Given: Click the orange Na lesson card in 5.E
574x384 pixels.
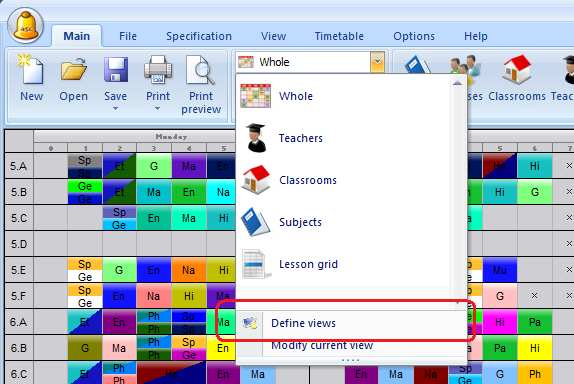Looking at the screenshot, I should coord(189,270).
